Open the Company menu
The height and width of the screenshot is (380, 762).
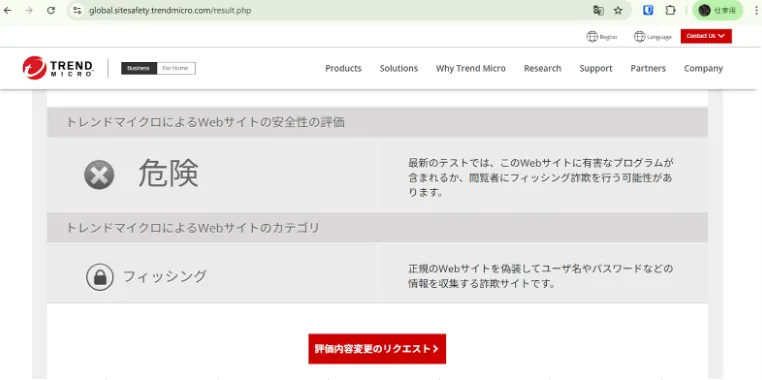[703, 69]
